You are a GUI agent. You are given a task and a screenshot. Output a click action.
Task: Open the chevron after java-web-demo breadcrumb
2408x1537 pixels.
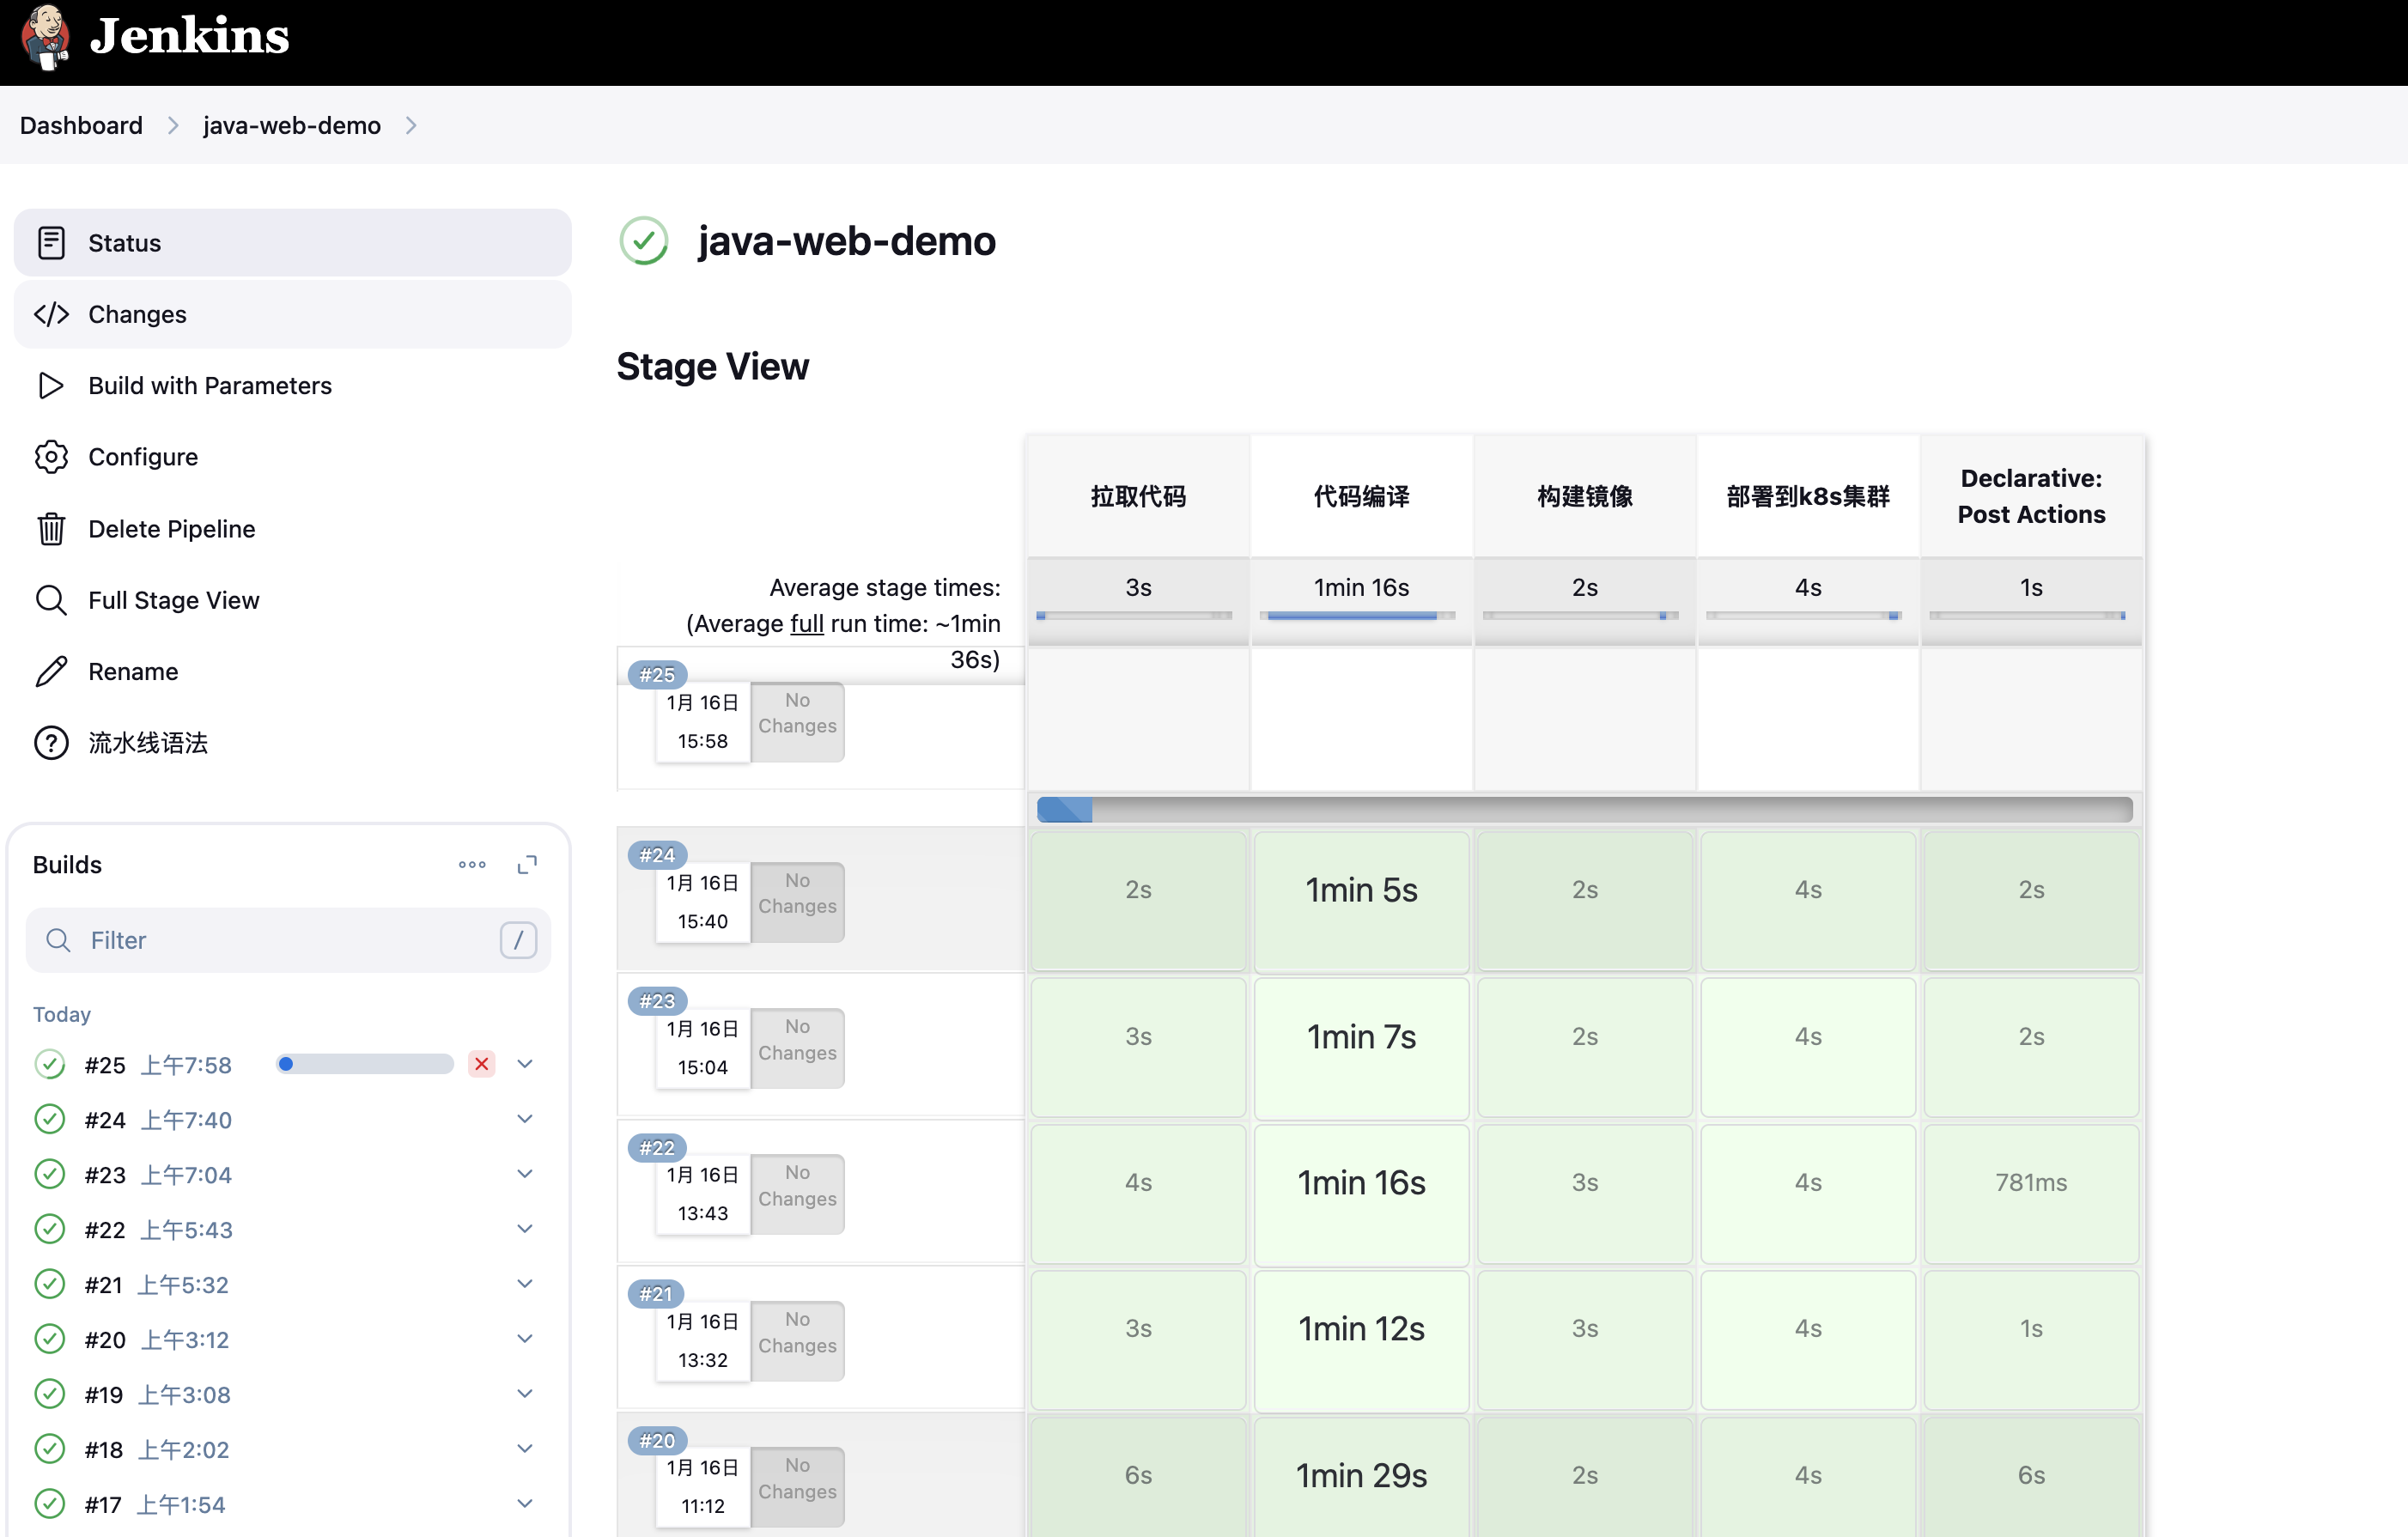(x=411, y=125)
